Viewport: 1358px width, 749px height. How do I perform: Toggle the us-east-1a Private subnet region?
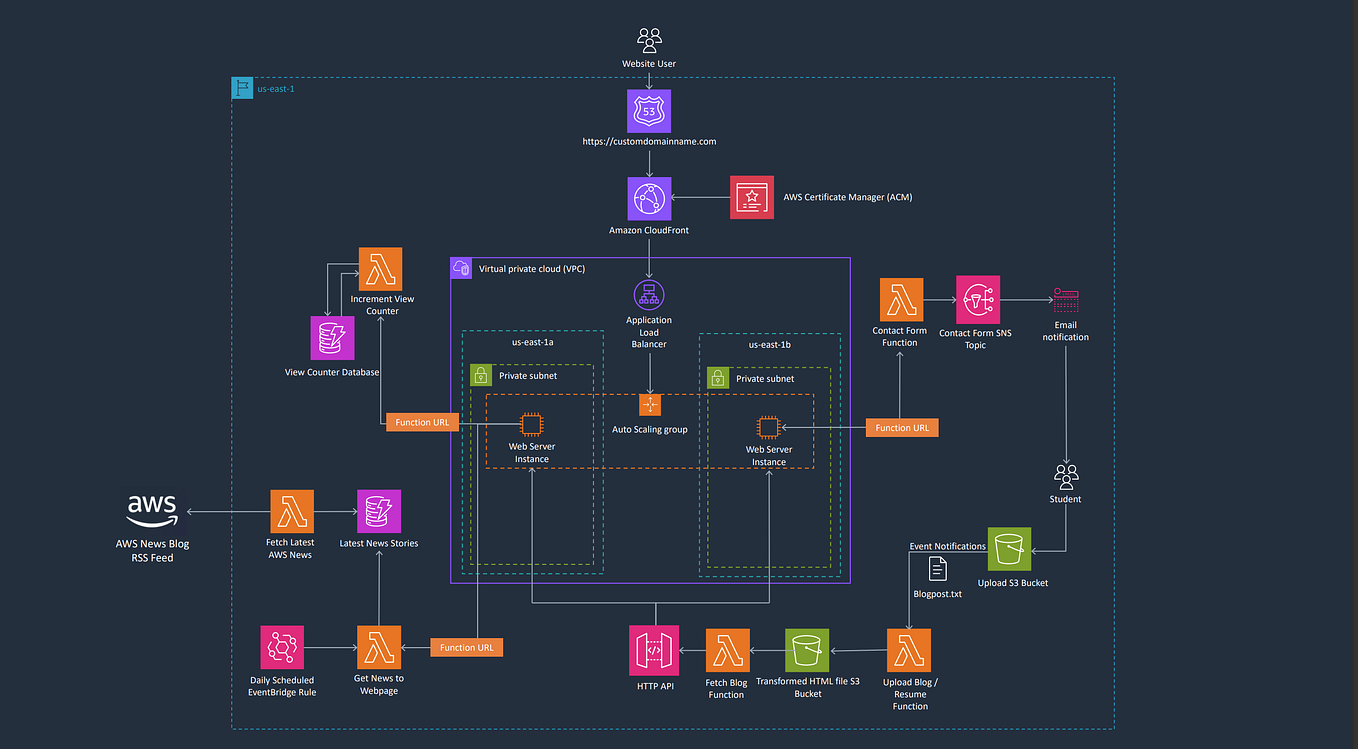pos(480,375)
